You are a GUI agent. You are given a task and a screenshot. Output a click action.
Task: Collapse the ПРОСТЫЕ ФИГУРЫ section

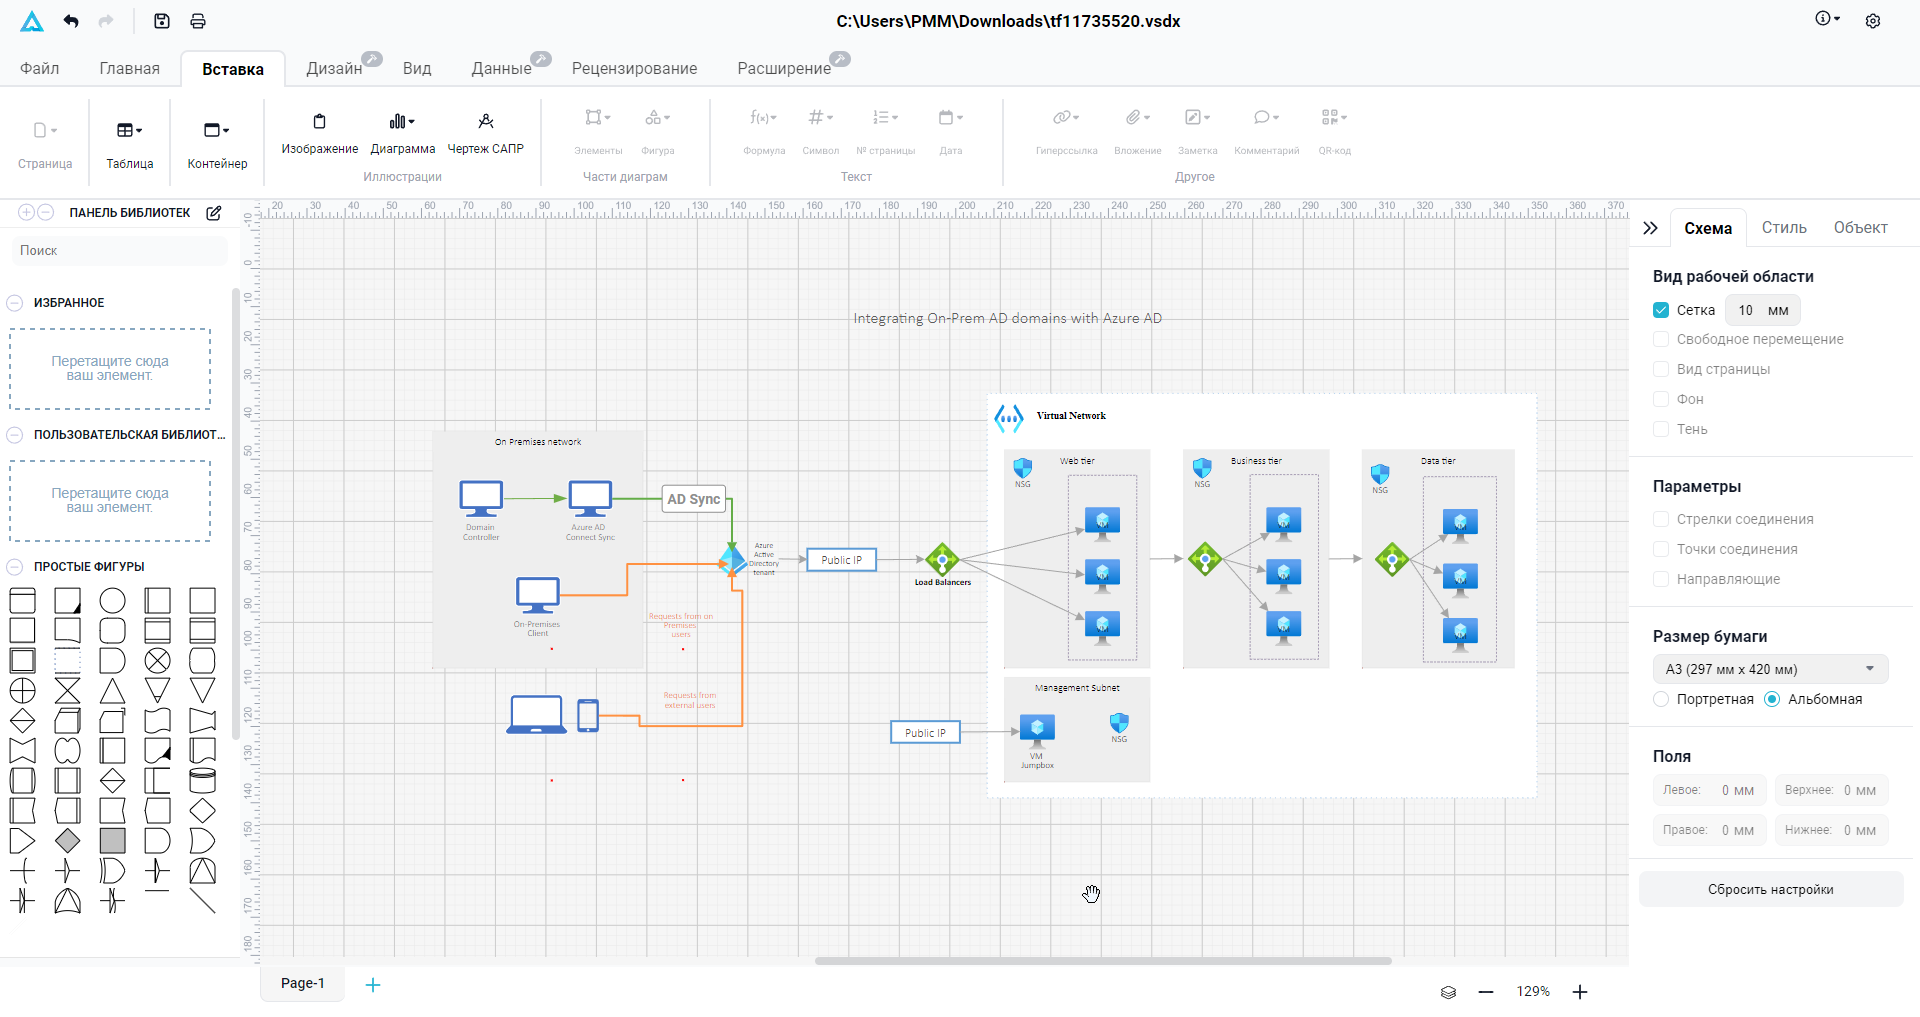[14, 566]
